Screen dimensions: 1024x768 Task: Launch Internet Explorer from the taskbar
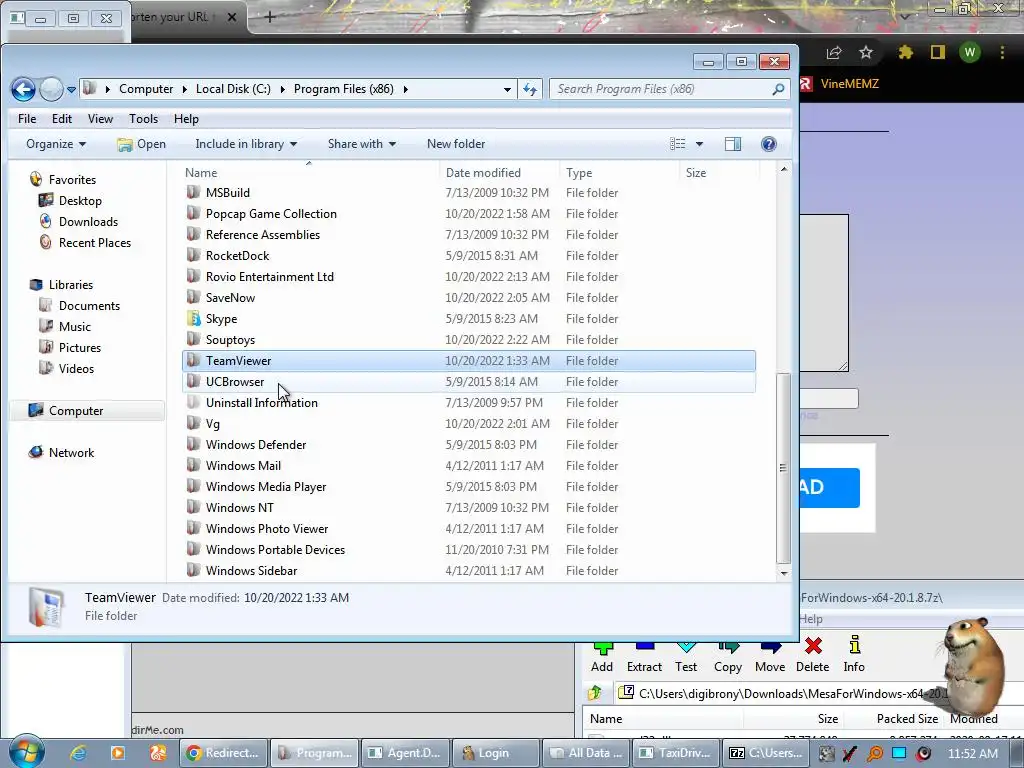pyautogui.click(x=78, y=754)
